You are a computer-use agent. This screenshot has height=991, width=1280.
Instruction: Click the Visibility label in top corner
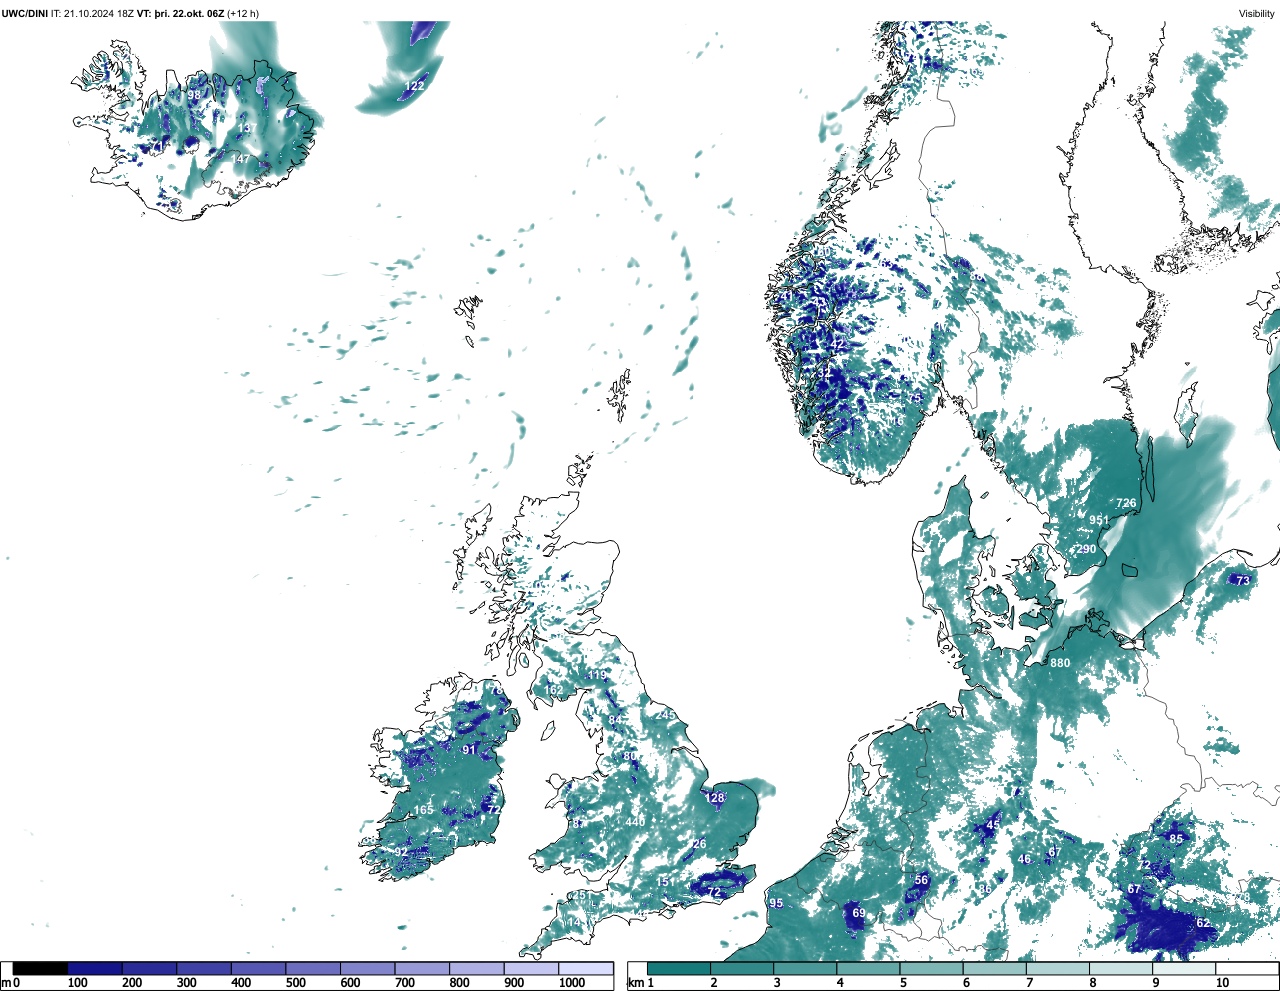pyautogui.click(x=1257, y=14)
